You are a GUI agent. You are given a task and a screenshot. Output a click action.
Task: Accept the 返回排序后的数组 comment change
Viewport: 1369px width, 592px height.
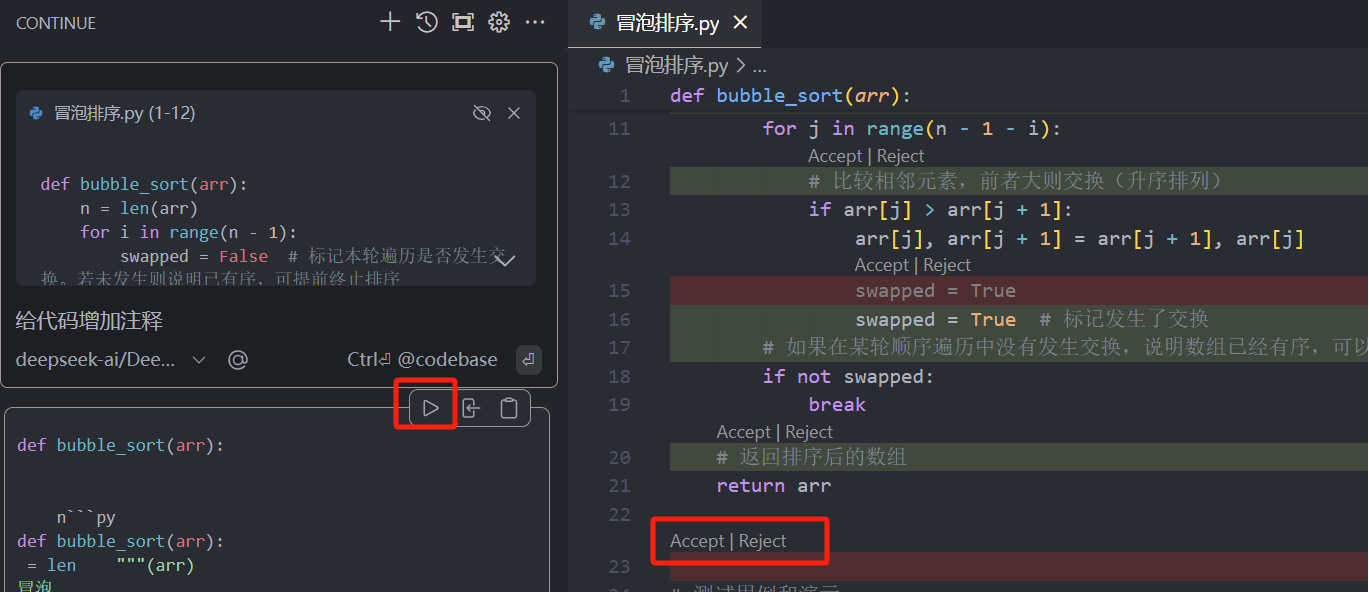click(x=743, y=432)
